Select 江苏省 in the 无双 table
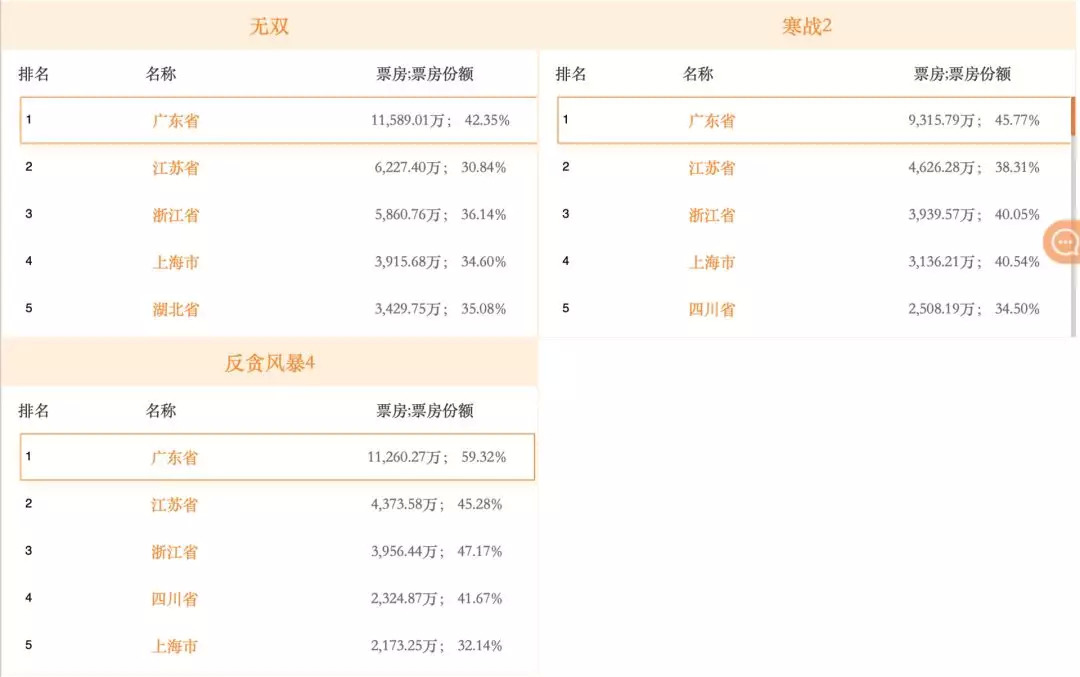 (176, 168)
